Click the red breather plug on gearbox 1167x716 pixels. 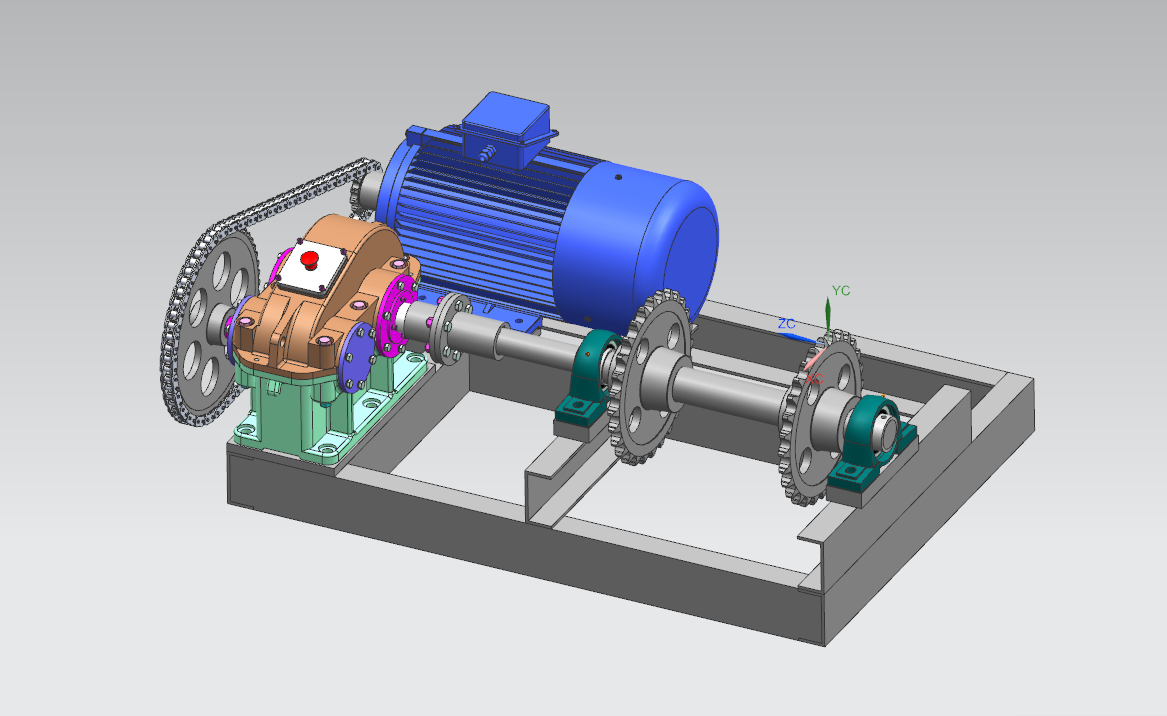coord(310,260)
